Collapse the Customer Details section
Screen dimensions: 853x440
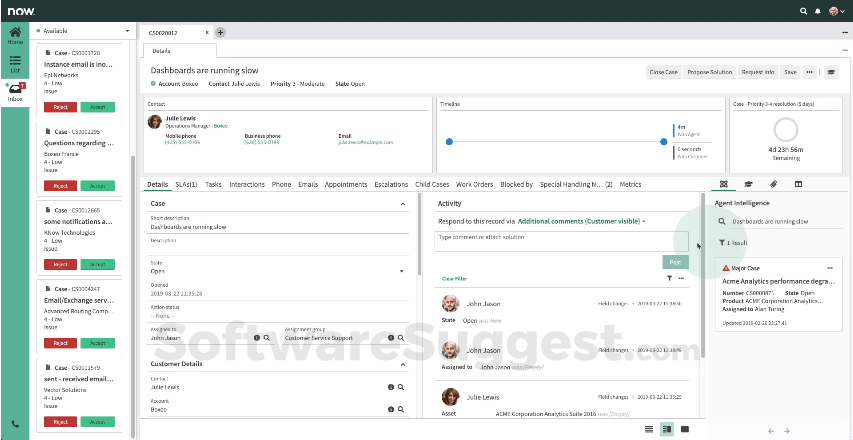[x=402, y=365]
